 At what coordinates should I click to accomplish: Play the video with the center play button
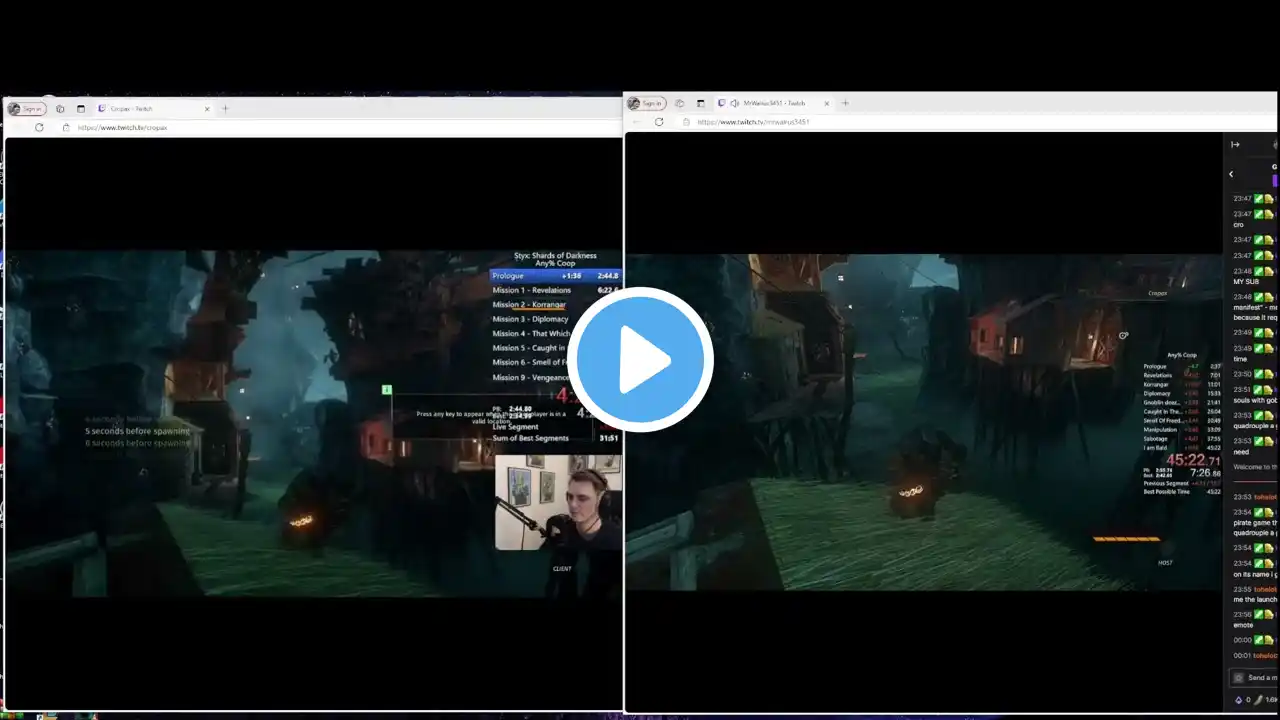tap(640, 360)
